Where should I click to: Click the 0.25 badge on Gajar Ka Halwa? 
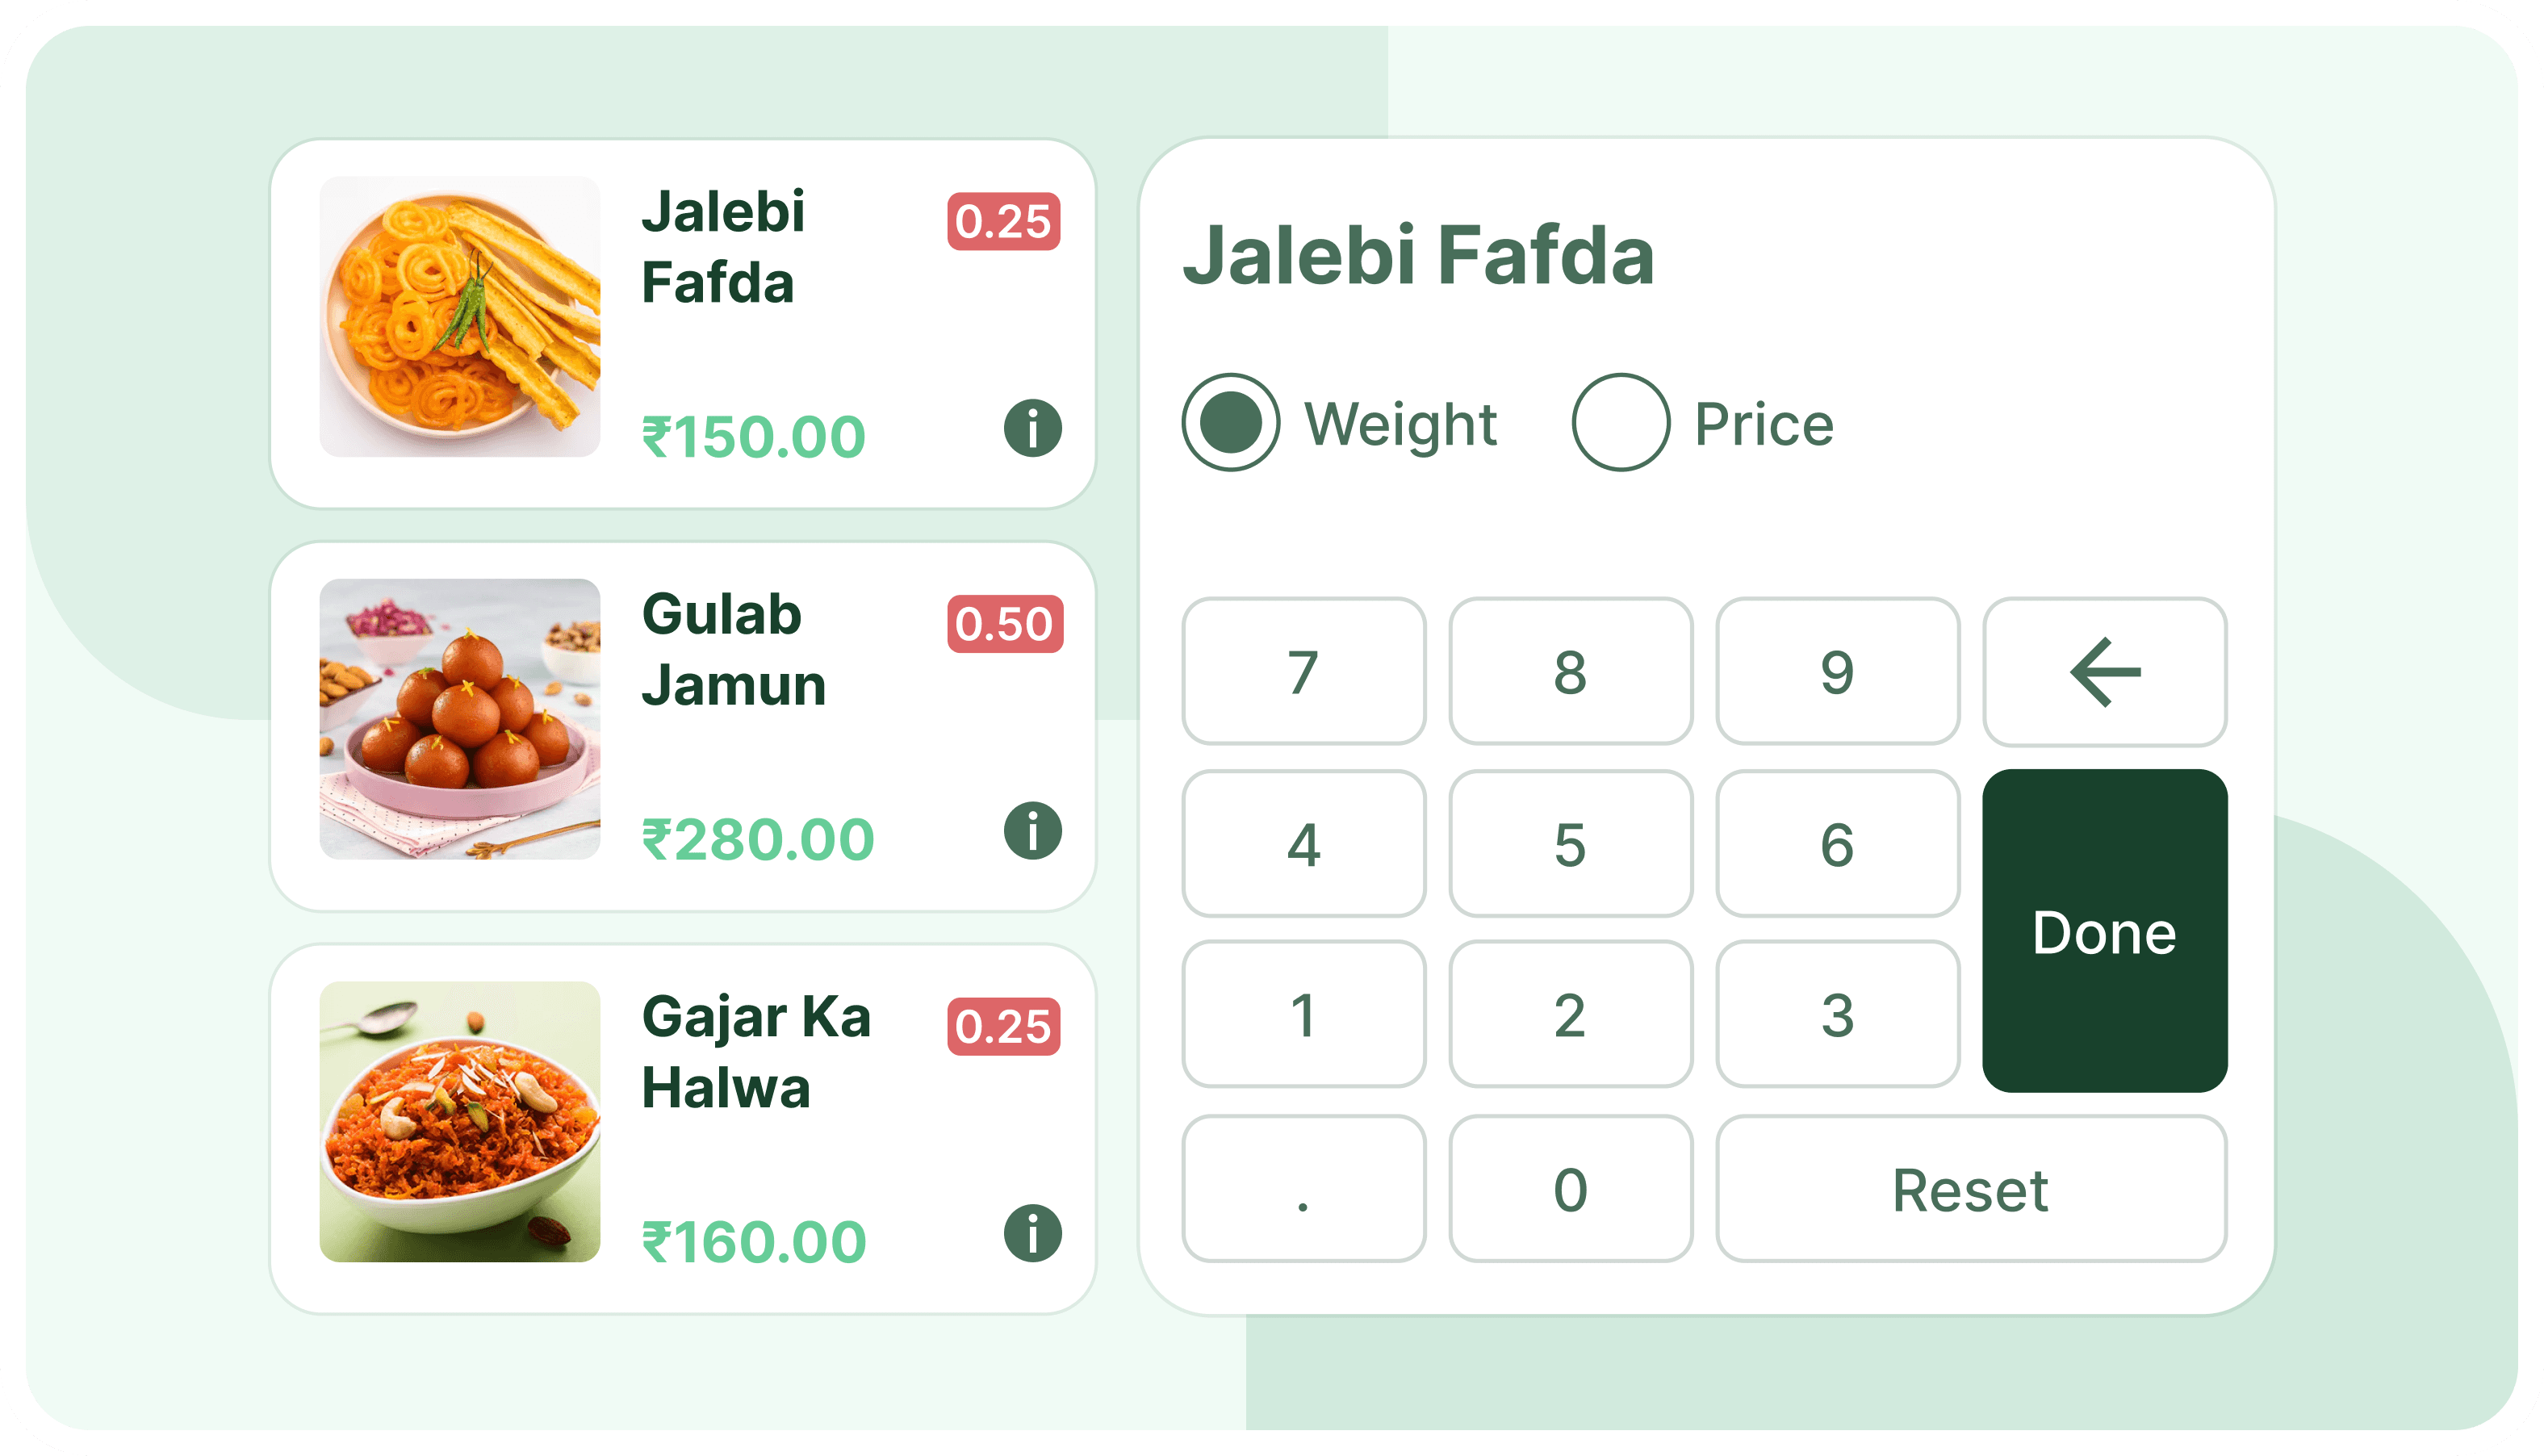(1003, 1024)
